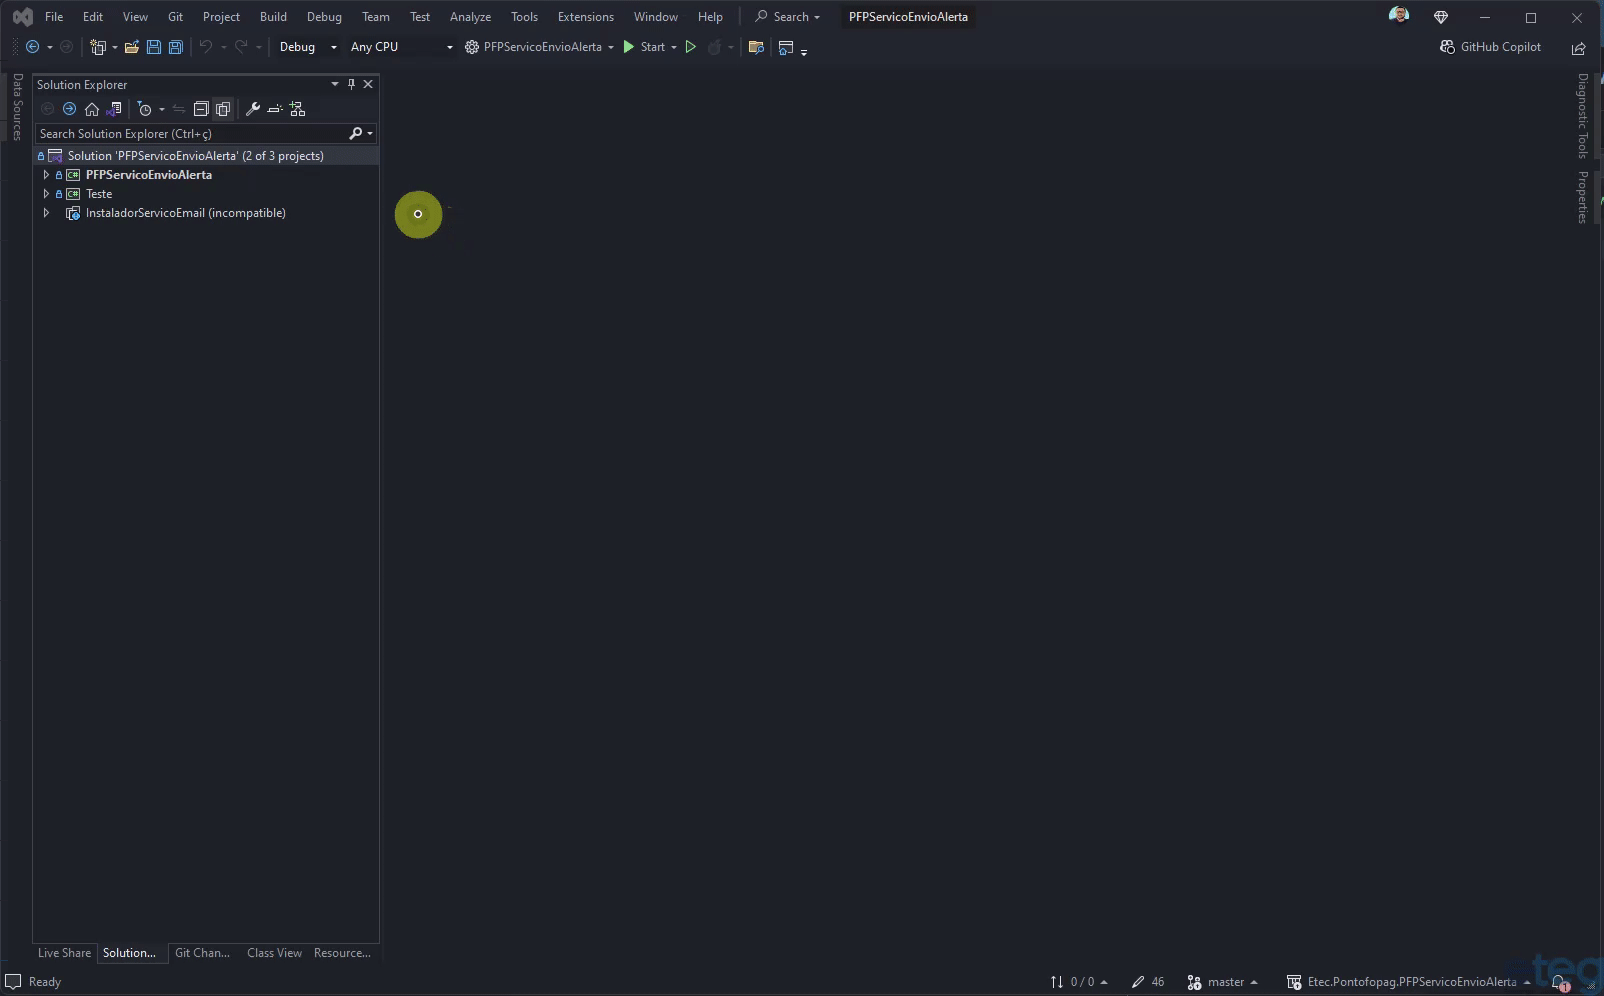Click the Search Solution Explorer field
This screenshot has height=996, width=1604.
[x=190, y=133]
